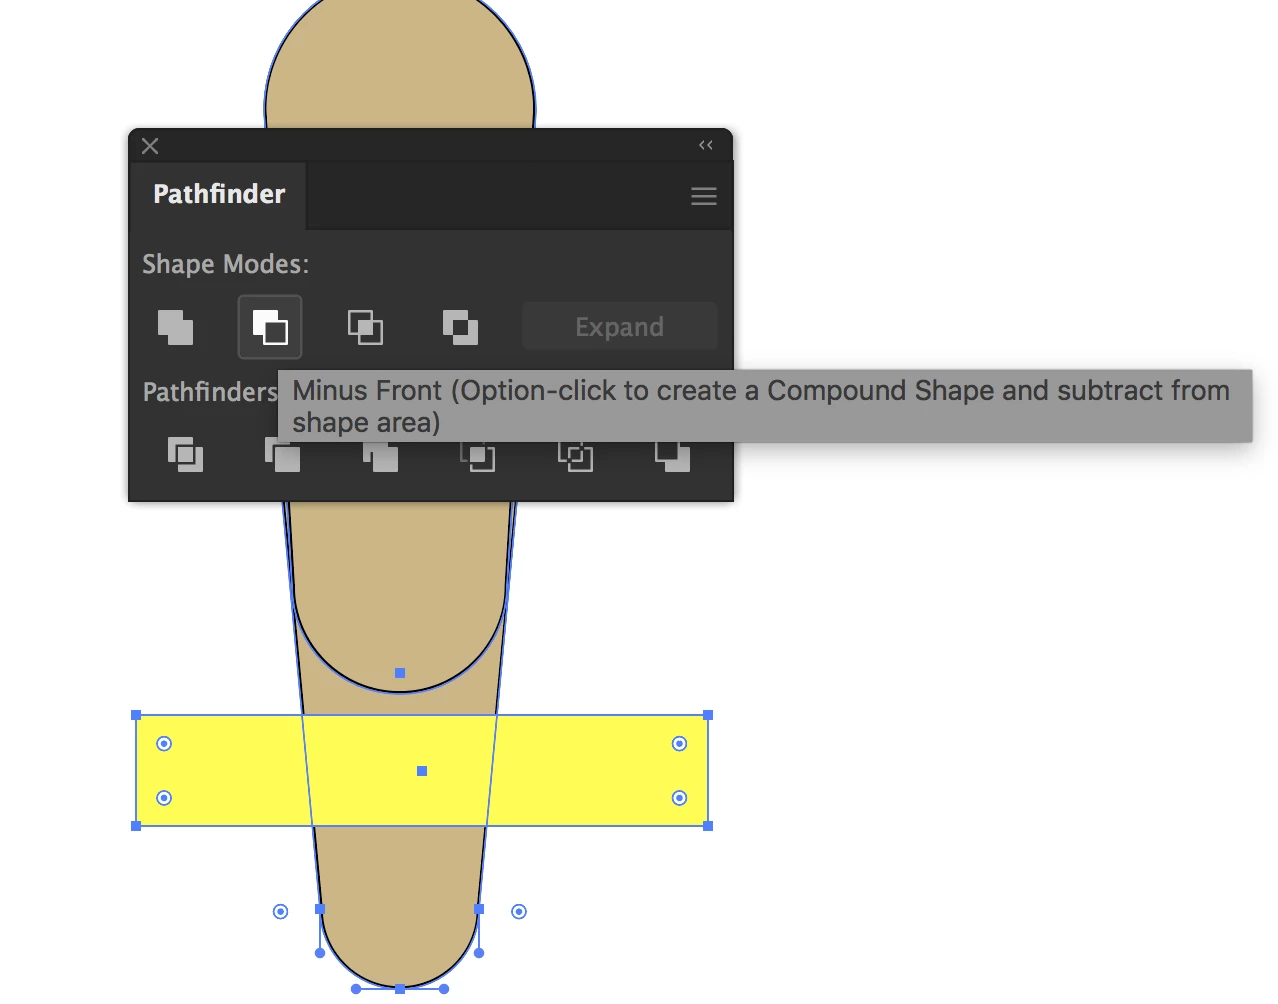
Task: Click the Exclude shape mode icon
Action: tap(460, 327)
